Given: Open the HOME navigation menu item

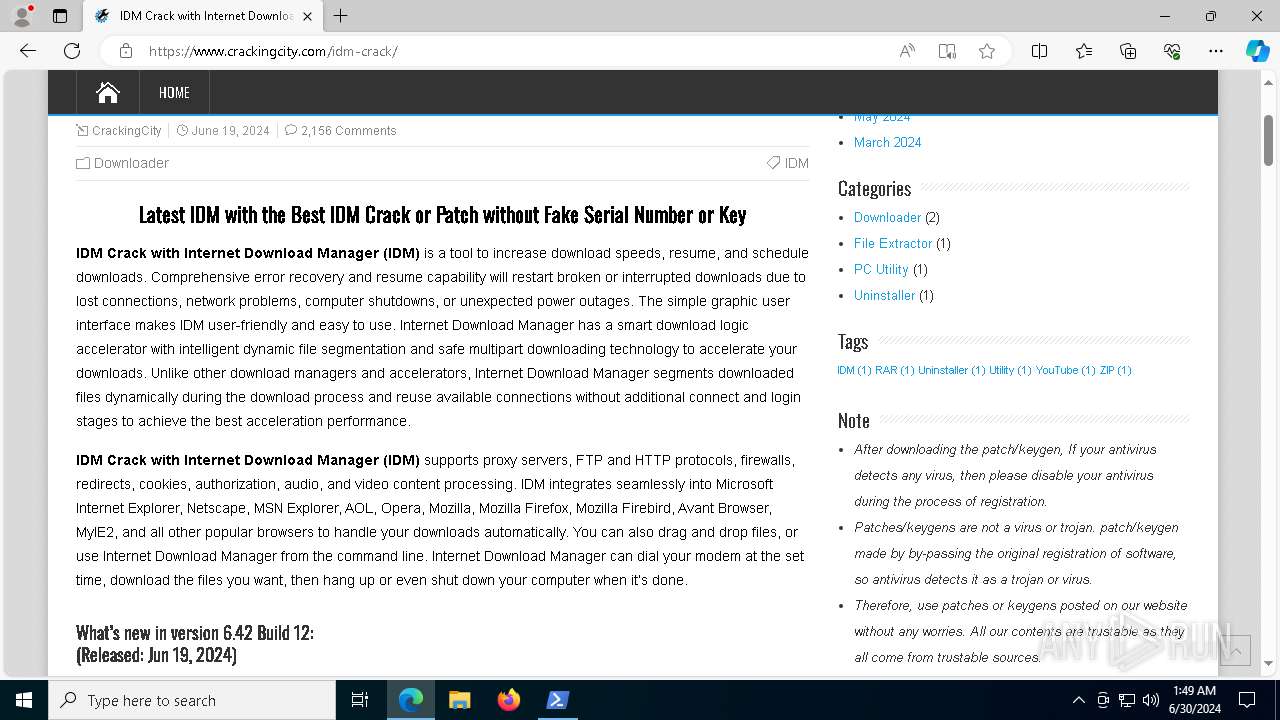Looking at the screenshot, I should pos(174,92).
